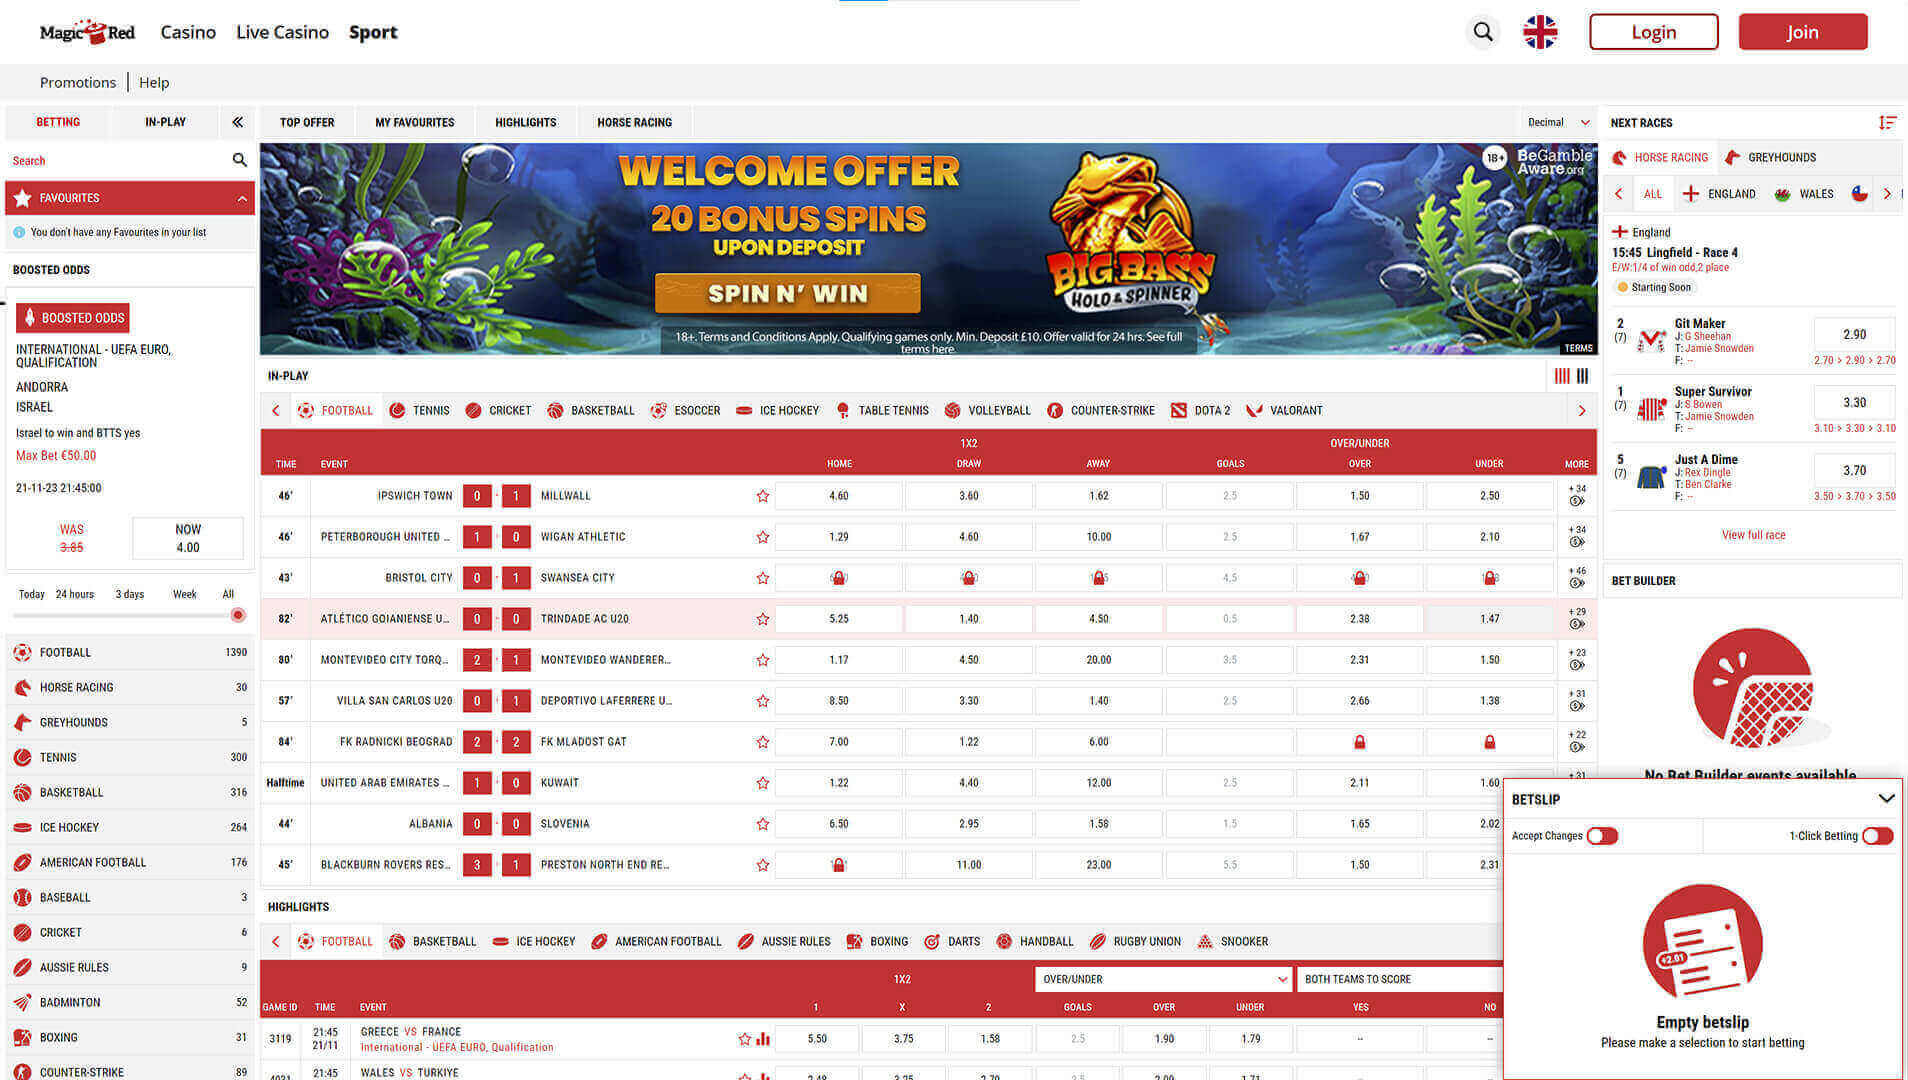Change language via UK flag icon
Image resolution: width=1908 pixels, height=1080 pixels.
click(x=1540, y=32)
